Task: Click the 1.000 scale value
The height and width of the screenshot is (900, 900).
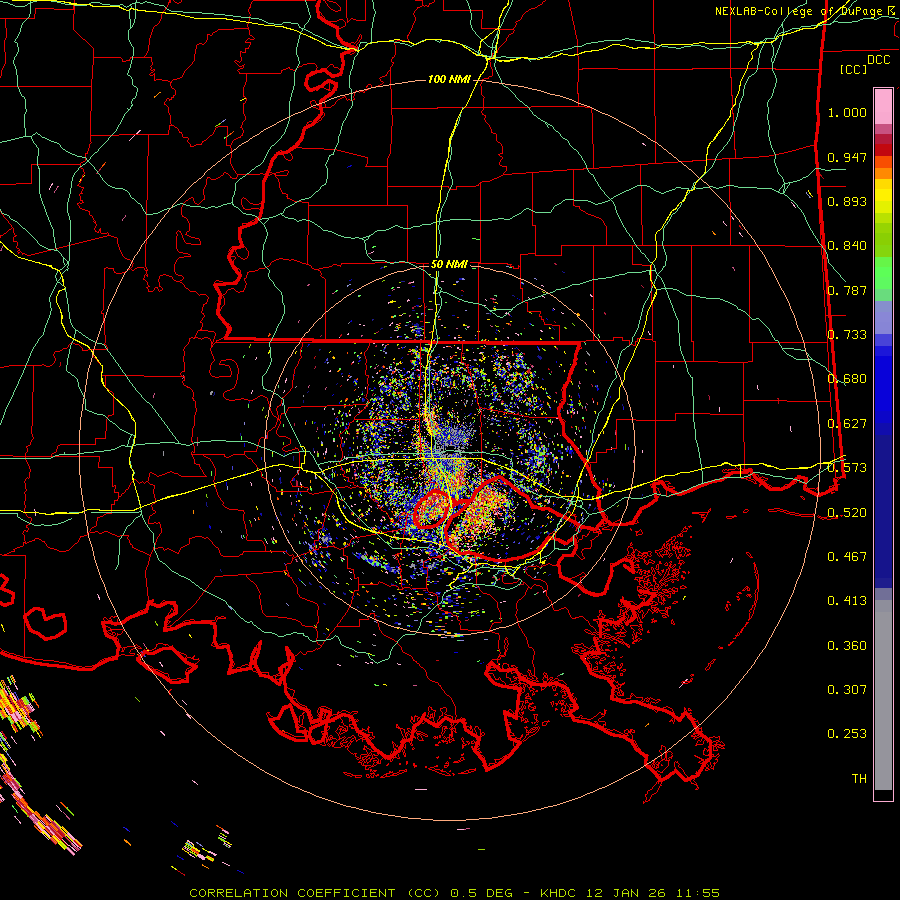Action: (x=847, y=113)
